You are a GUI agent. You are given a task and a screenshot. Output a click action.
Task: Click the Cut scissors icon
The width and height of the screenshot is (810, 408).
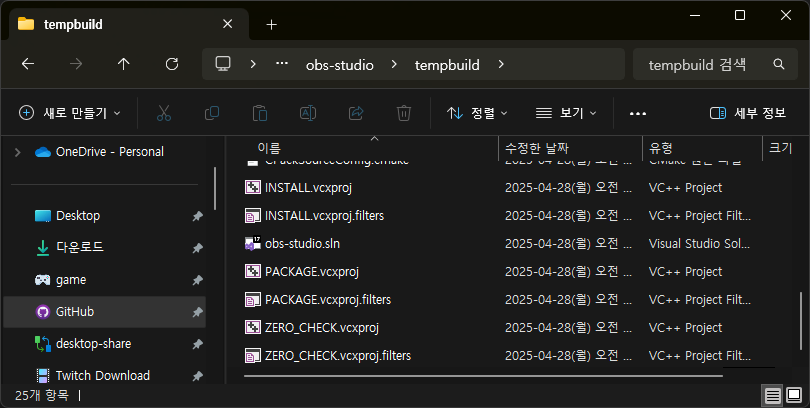(164, 113)
